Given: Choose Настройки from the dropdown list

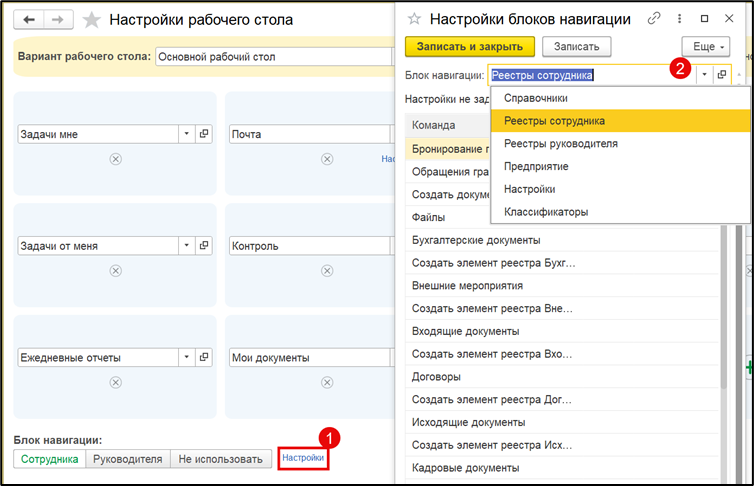Looking at the screenshot, I should (620, 189).
